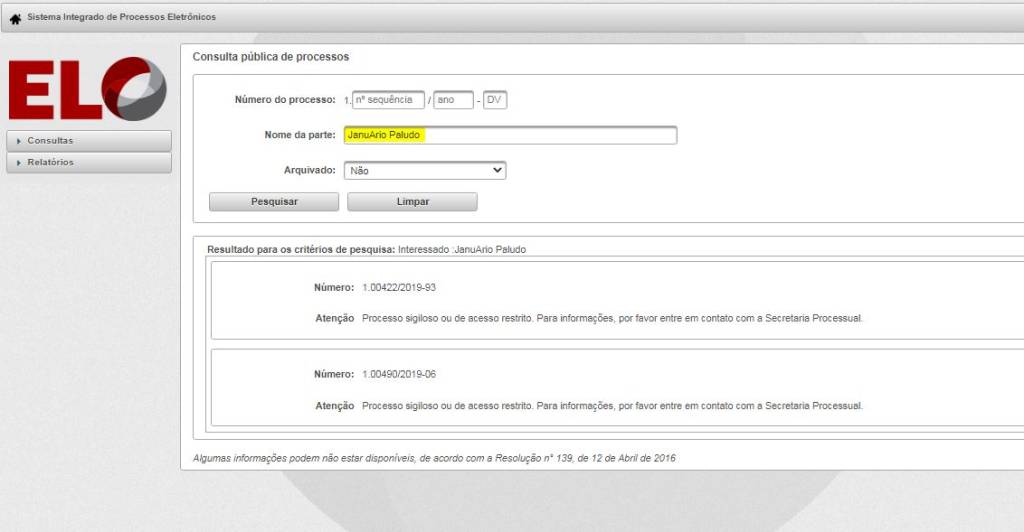Expand the Consultas menu

point(89,141)
